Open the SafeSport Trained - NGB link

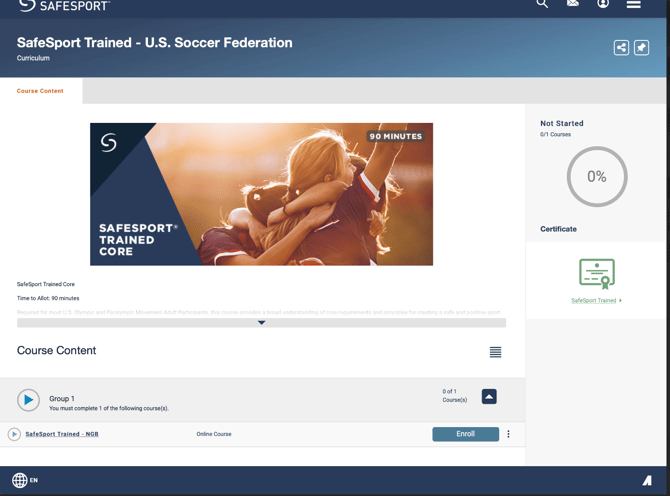(62, 434)
